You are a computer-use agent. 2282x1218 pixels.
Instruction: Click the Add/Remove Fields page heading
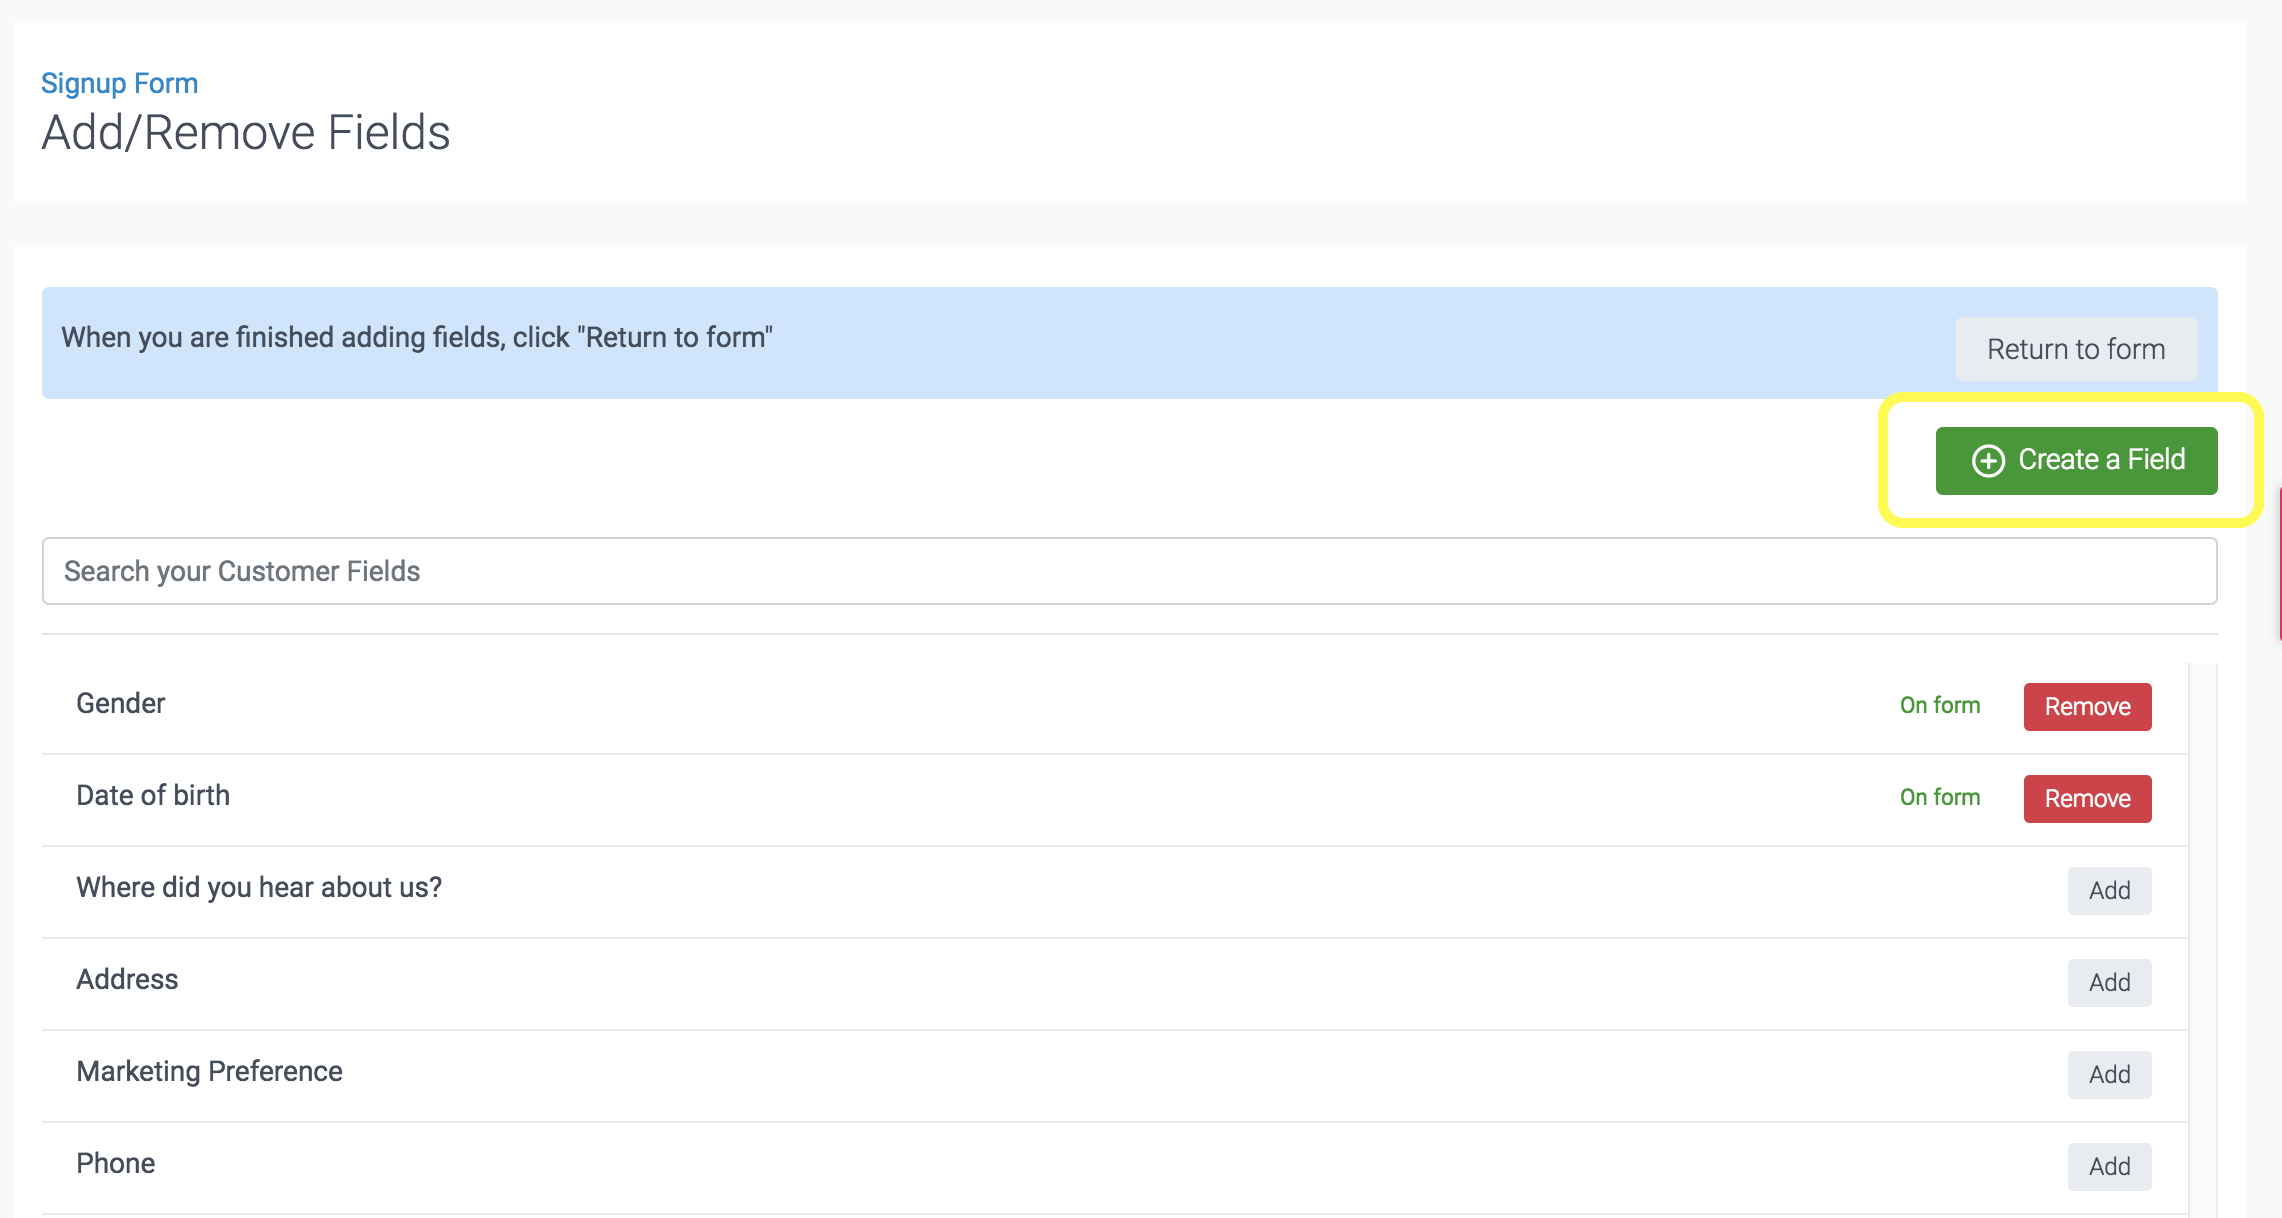tap(246, 132)
